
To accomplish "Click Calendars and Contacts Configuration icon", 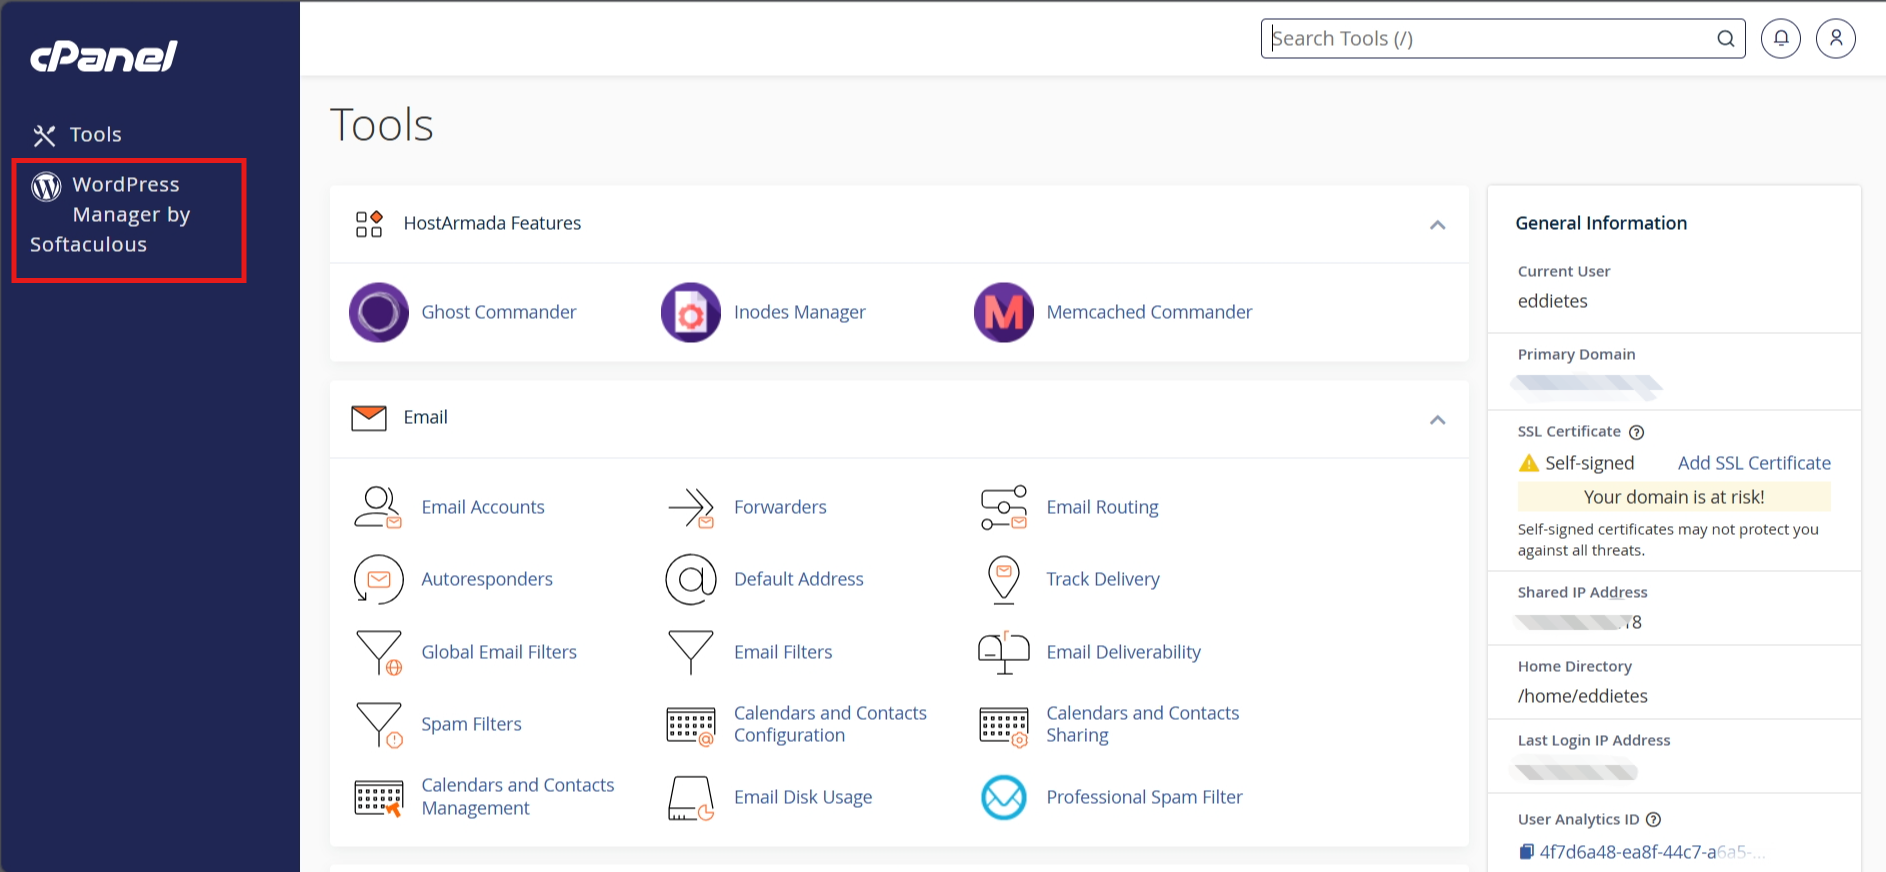I will 691,726.
